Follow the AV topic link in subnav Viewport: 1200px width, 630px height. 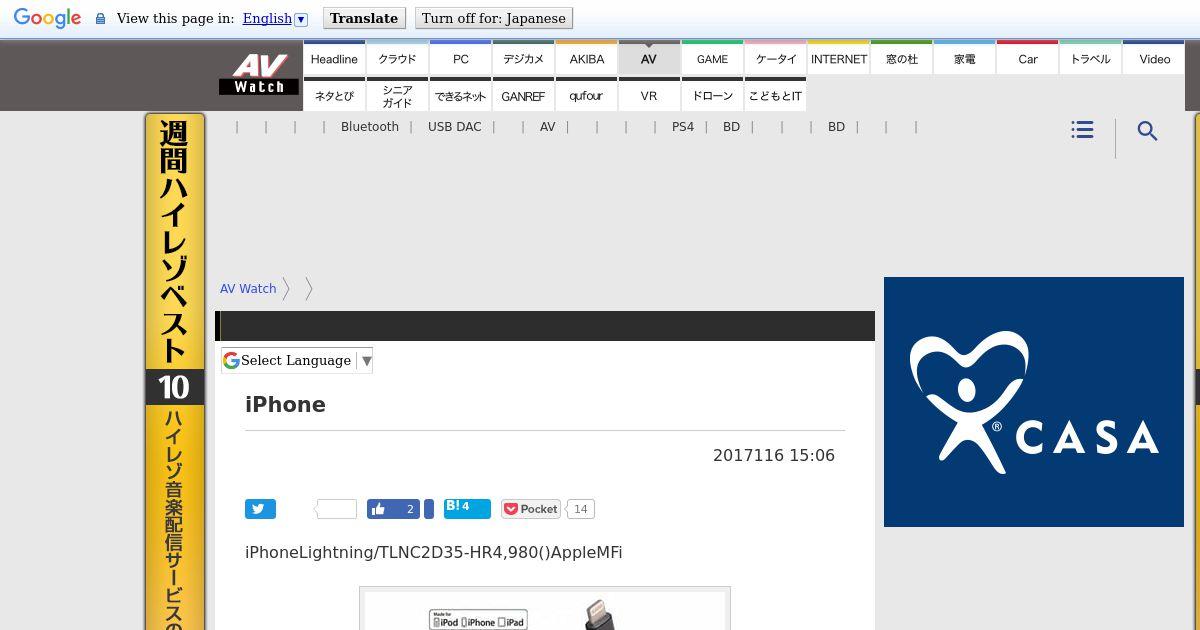point(547,127)
